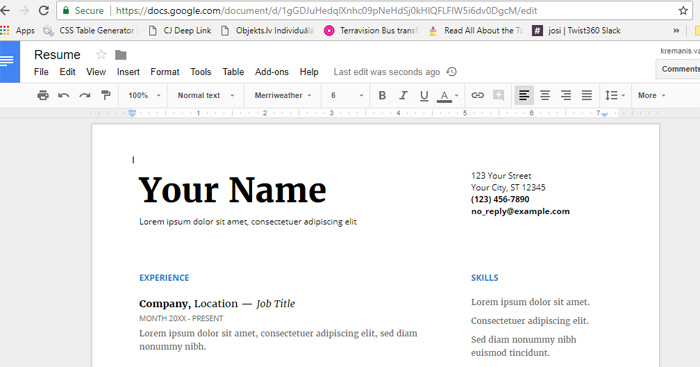Open revision history clock icon

click(452, 71)
